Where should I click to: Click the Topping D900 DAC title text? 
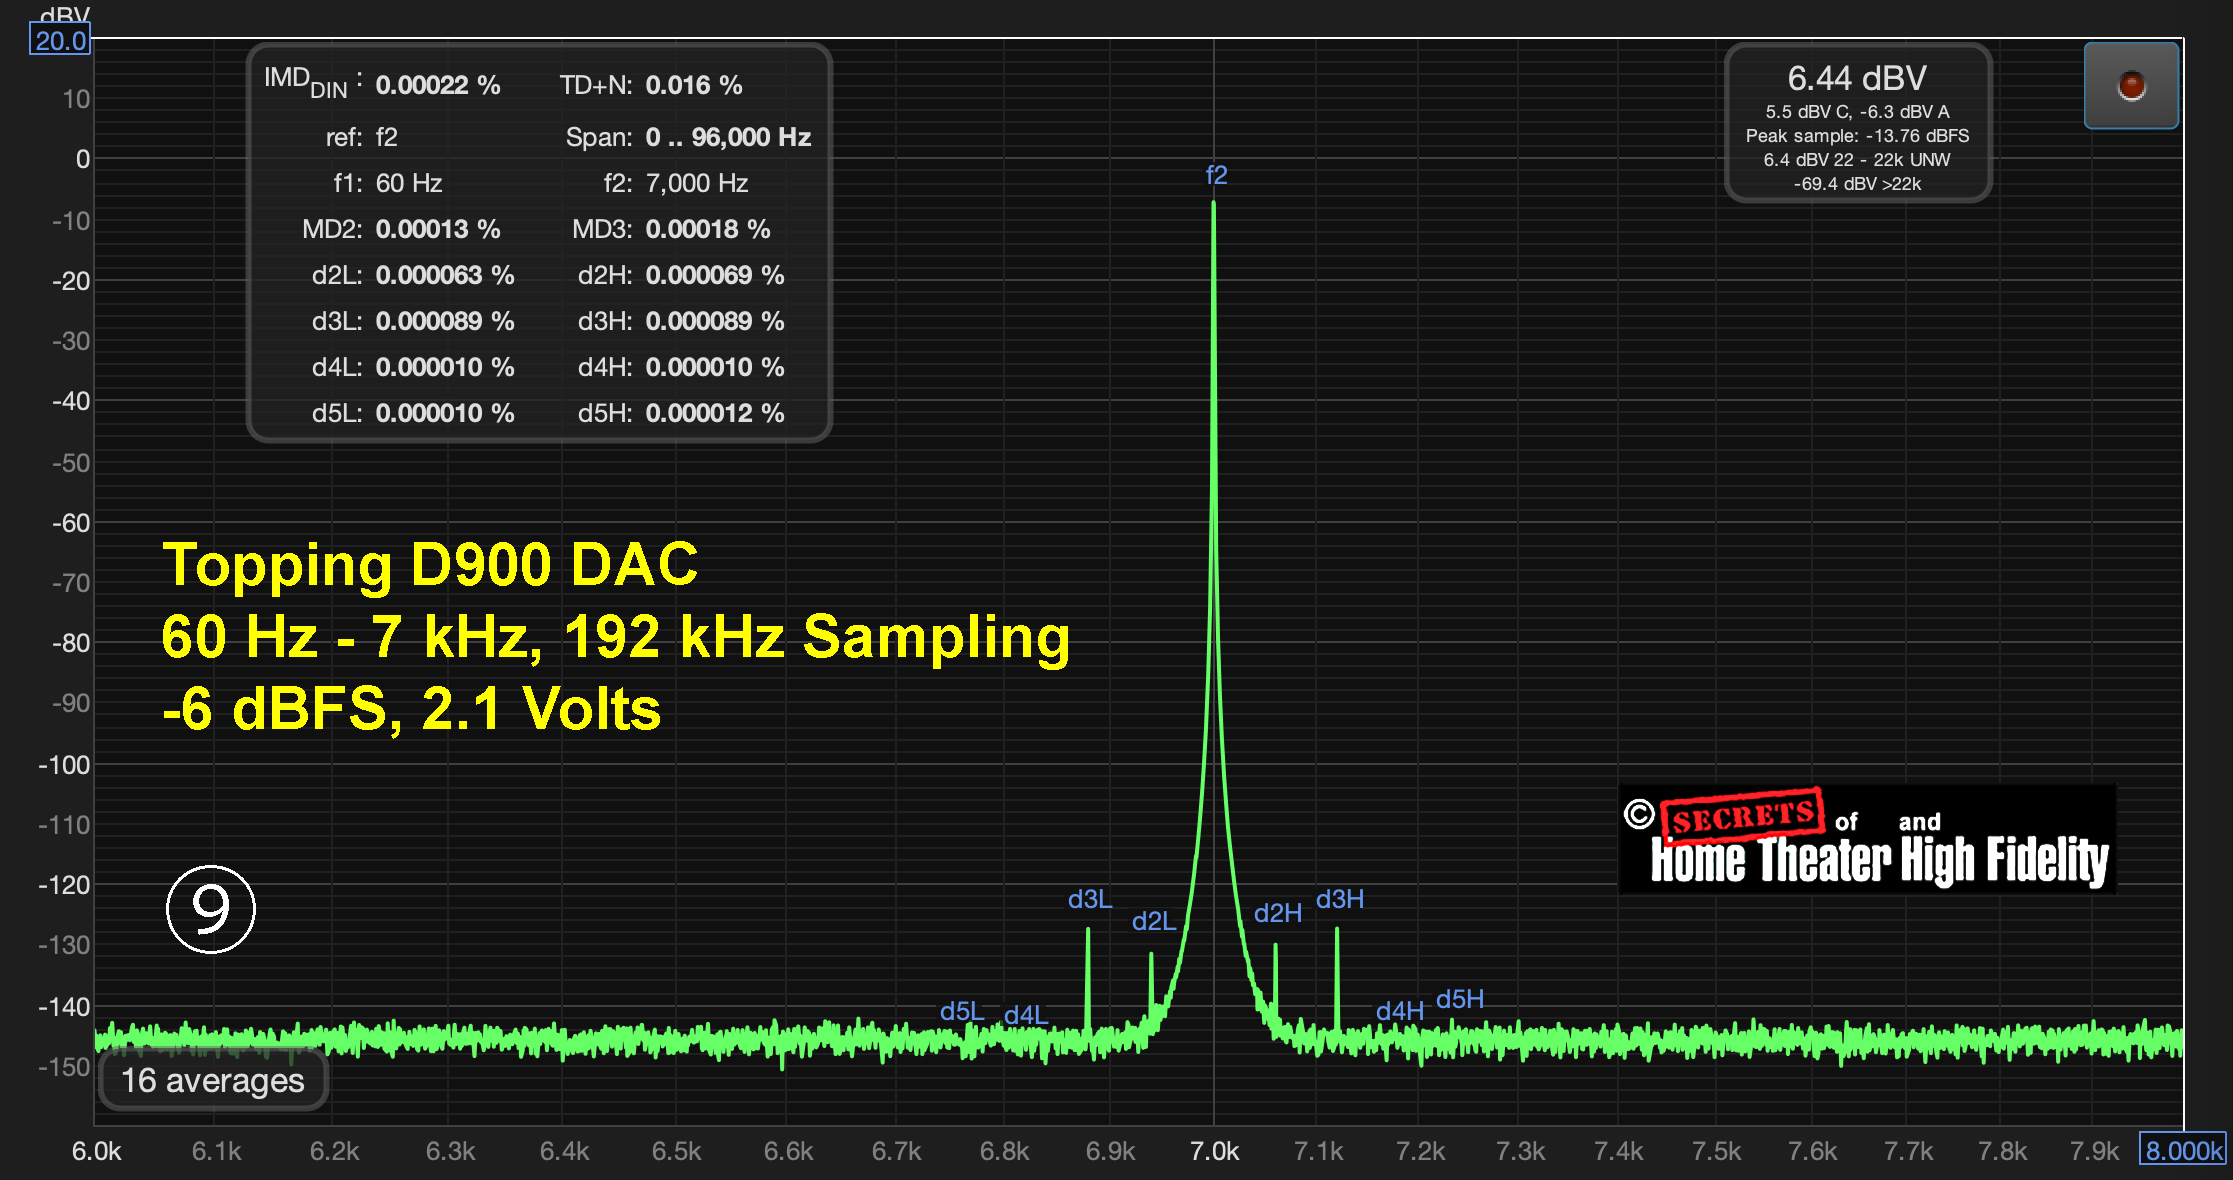(x=430, y=565)
